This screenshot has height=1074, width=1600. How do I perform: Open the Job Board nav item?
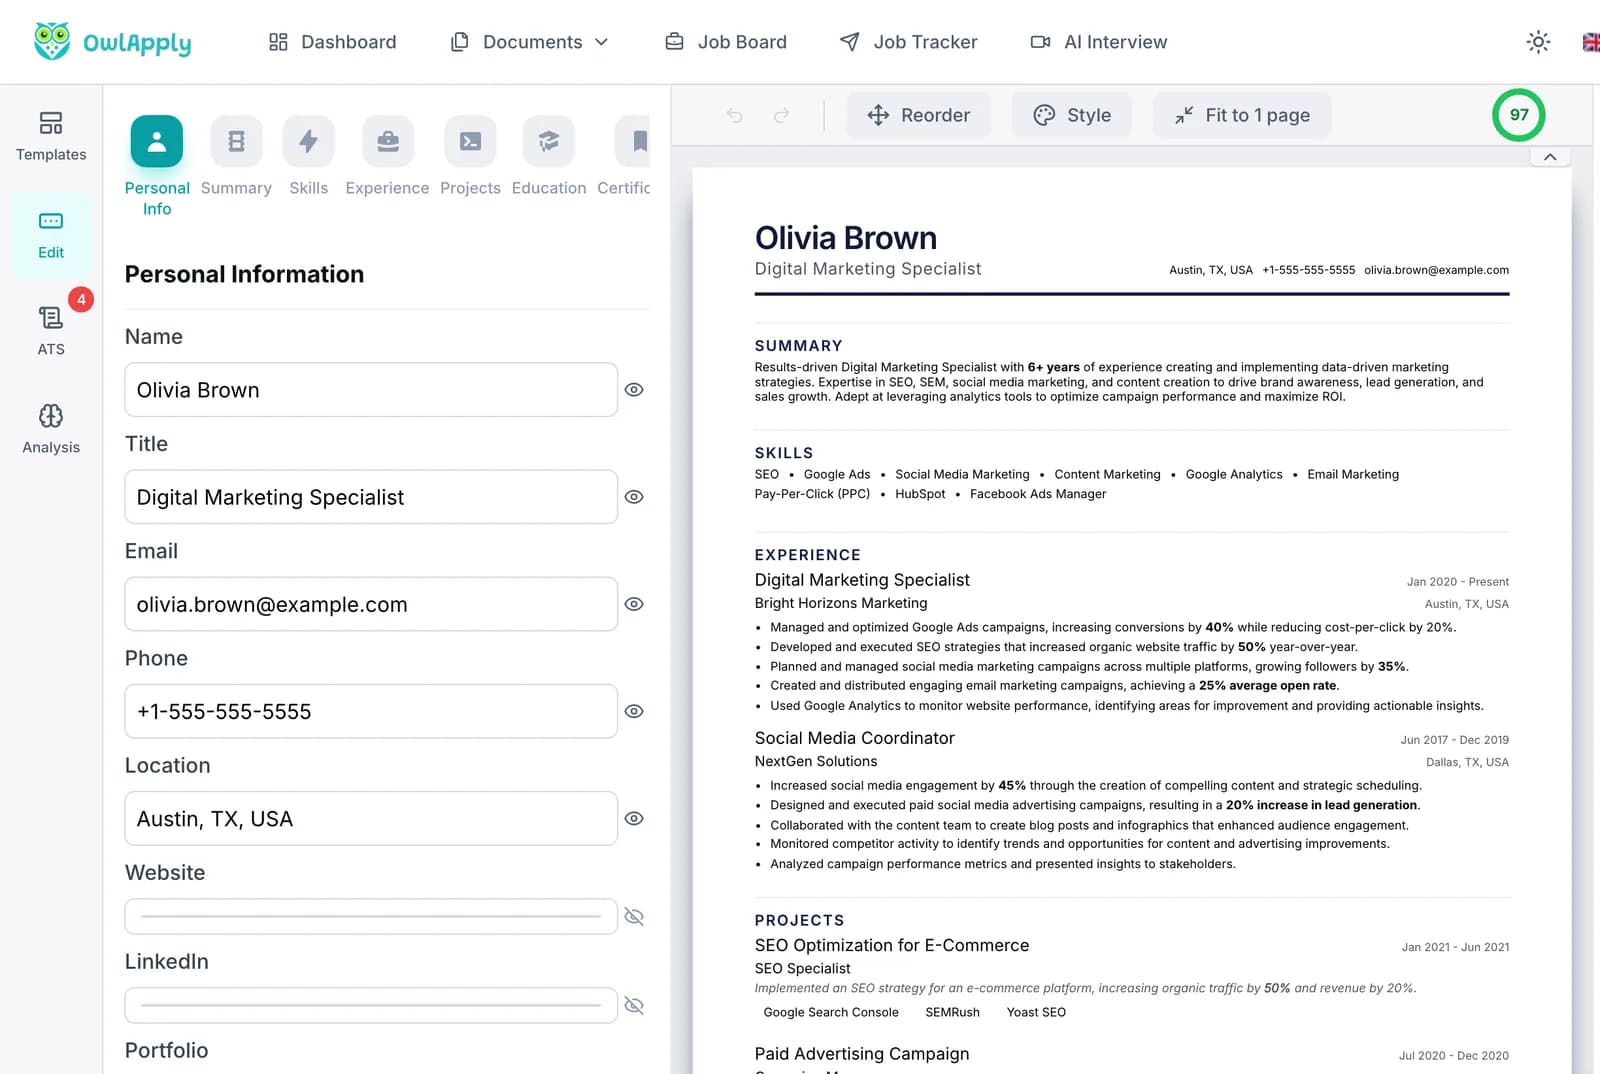point(727,42)
